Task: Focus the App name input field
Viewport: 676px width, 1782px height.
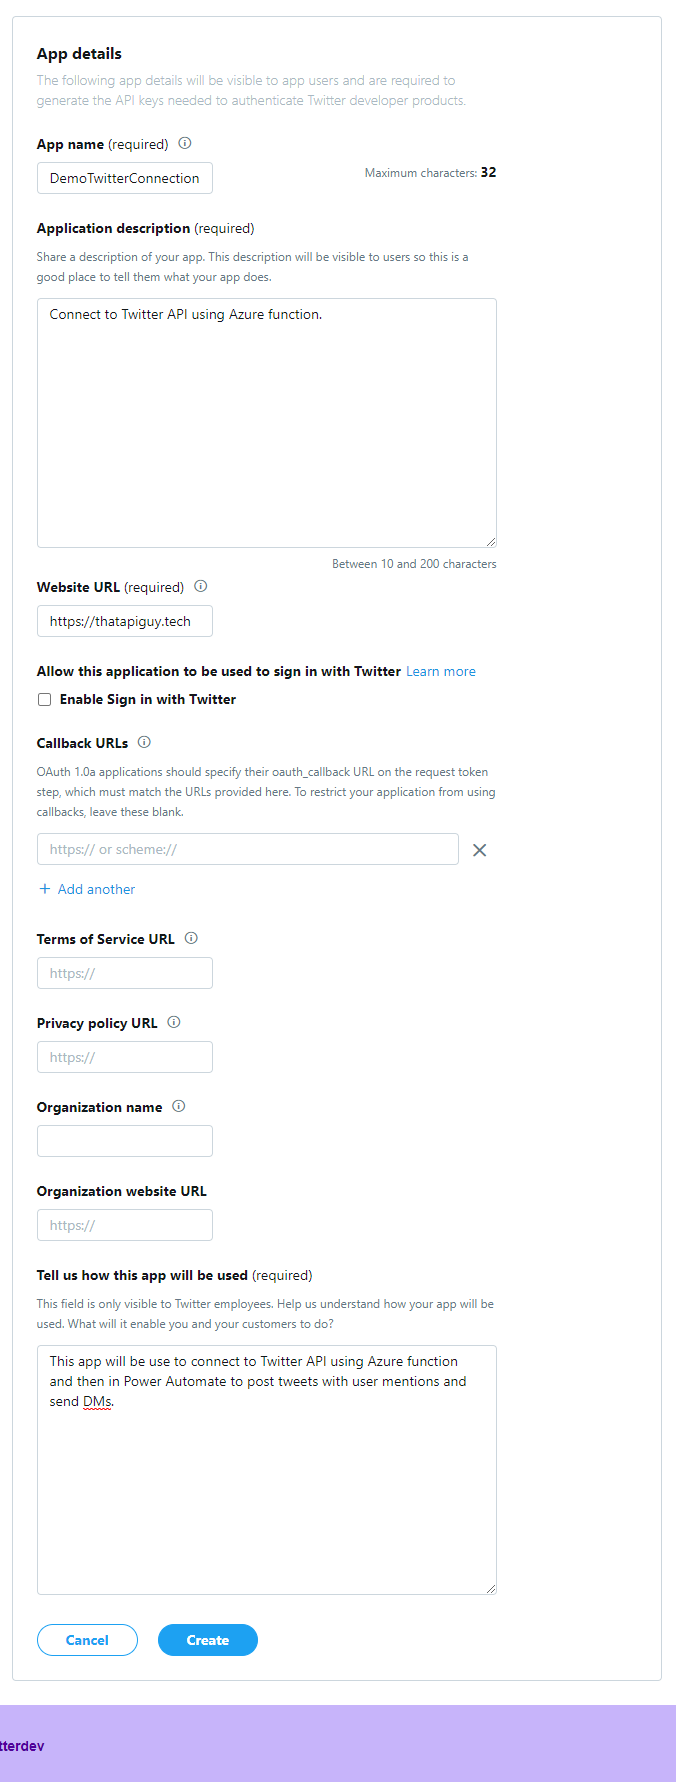Action: pos(125,178)
